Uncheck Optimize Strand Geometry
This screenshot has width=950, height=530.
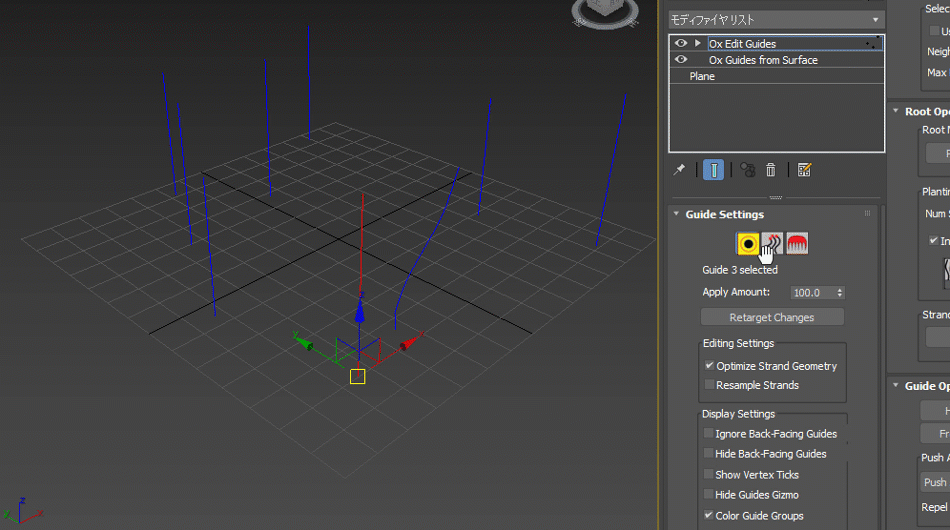point(709,366)
